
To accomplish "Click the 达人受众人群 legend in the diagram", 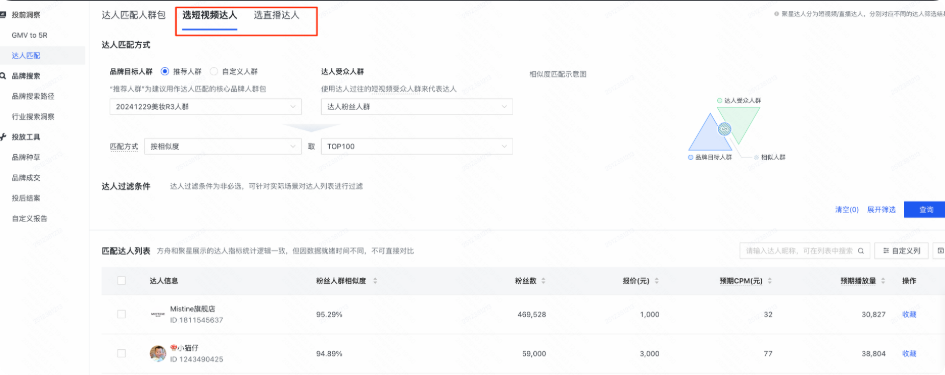I will coord(738,100).
